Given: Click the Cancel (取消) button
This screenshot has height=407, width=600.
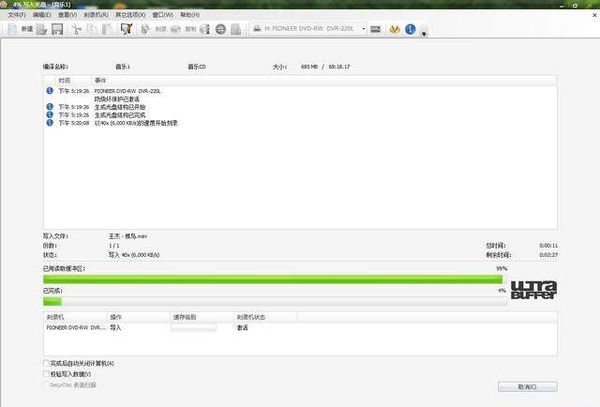Looking at the screenshot, I should (527, 386).
